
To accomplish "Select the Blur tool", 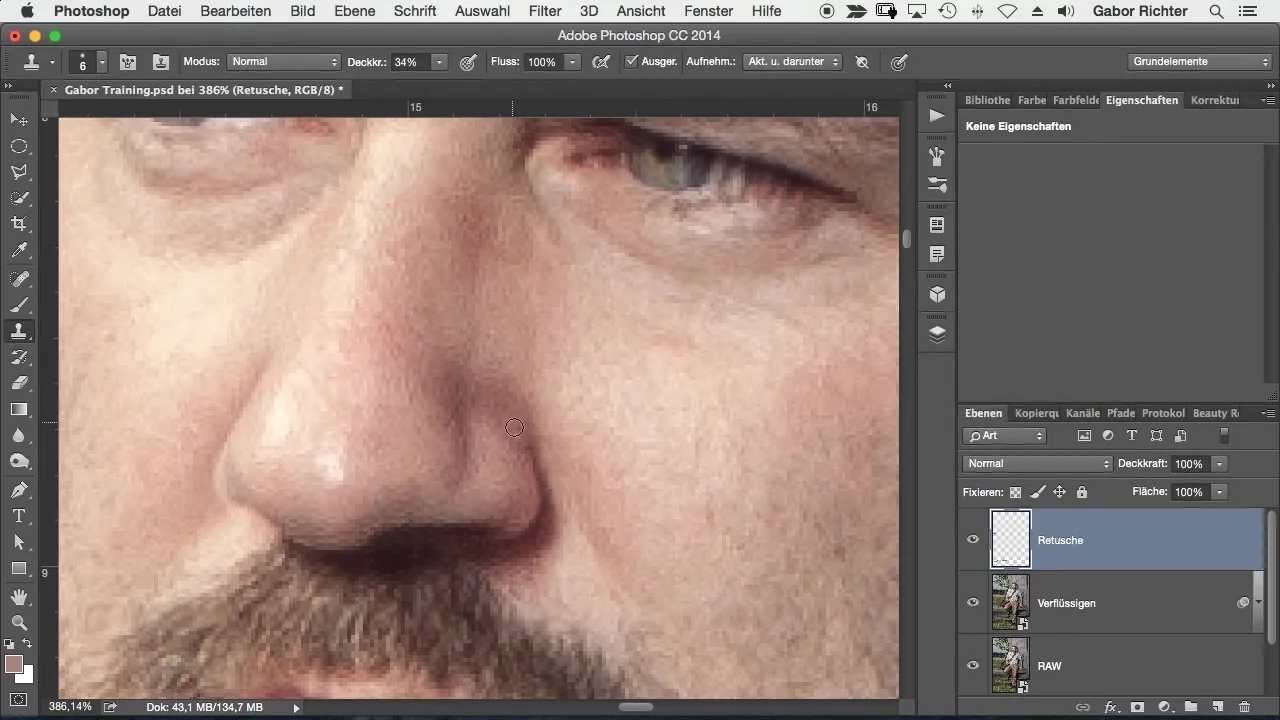I will pos(19,435).
